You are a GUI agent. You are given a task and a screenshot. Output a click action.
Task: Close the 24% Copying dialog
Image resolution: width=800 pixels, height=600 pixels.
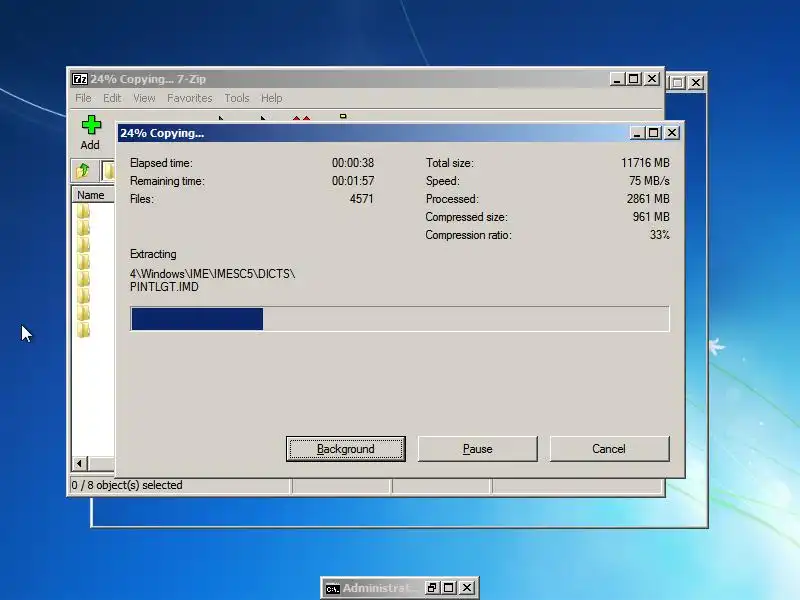pyautogui.click(x=672, y=133)
